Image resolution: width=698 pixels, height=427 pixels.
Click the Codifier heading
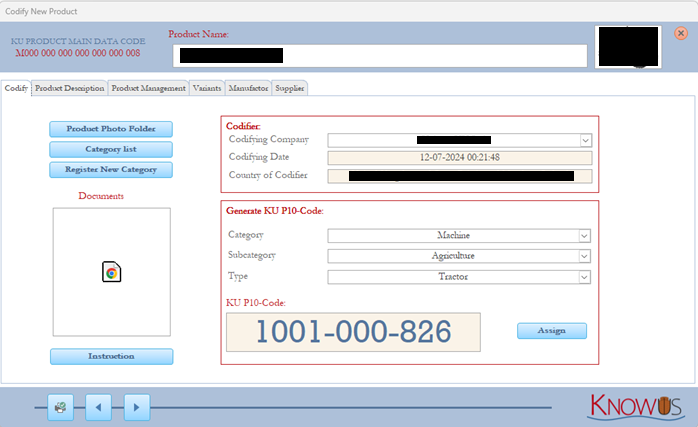[x=243, y=126]
